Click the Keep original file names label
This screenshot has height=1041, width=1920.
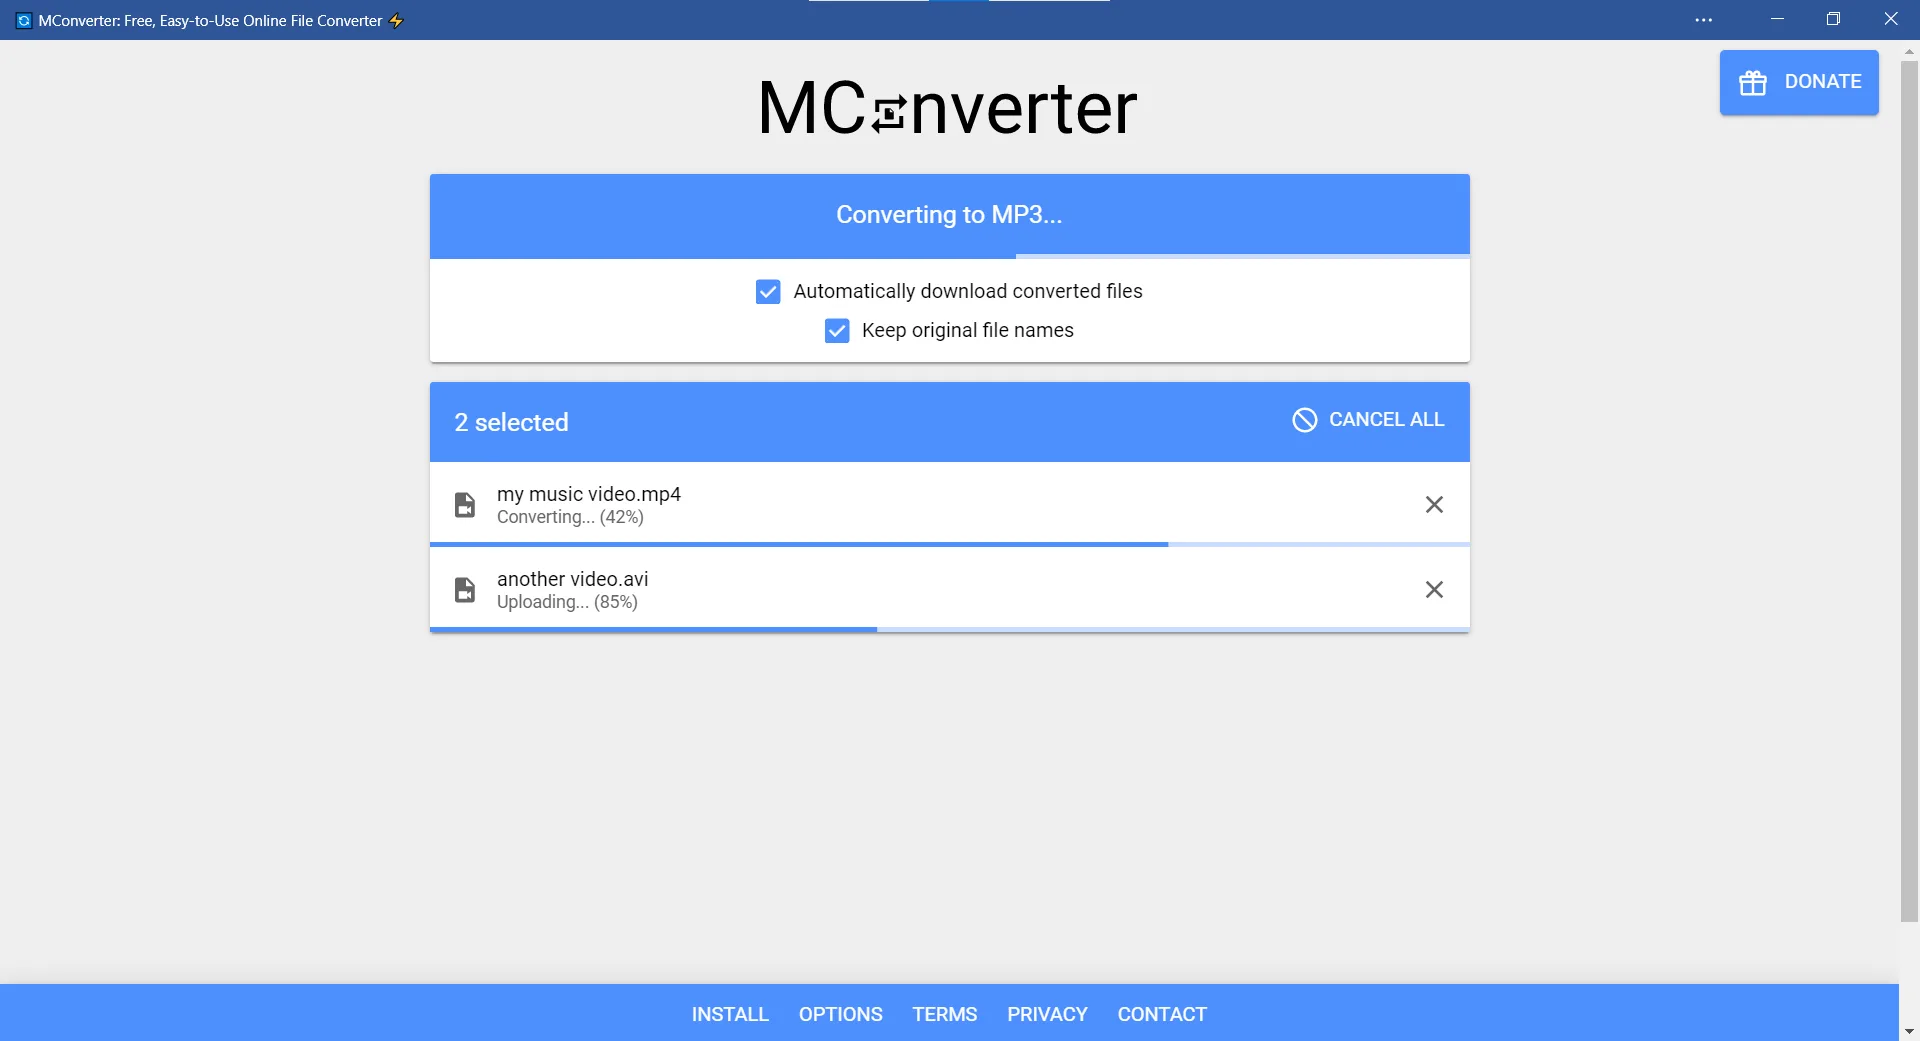(967, 330)
